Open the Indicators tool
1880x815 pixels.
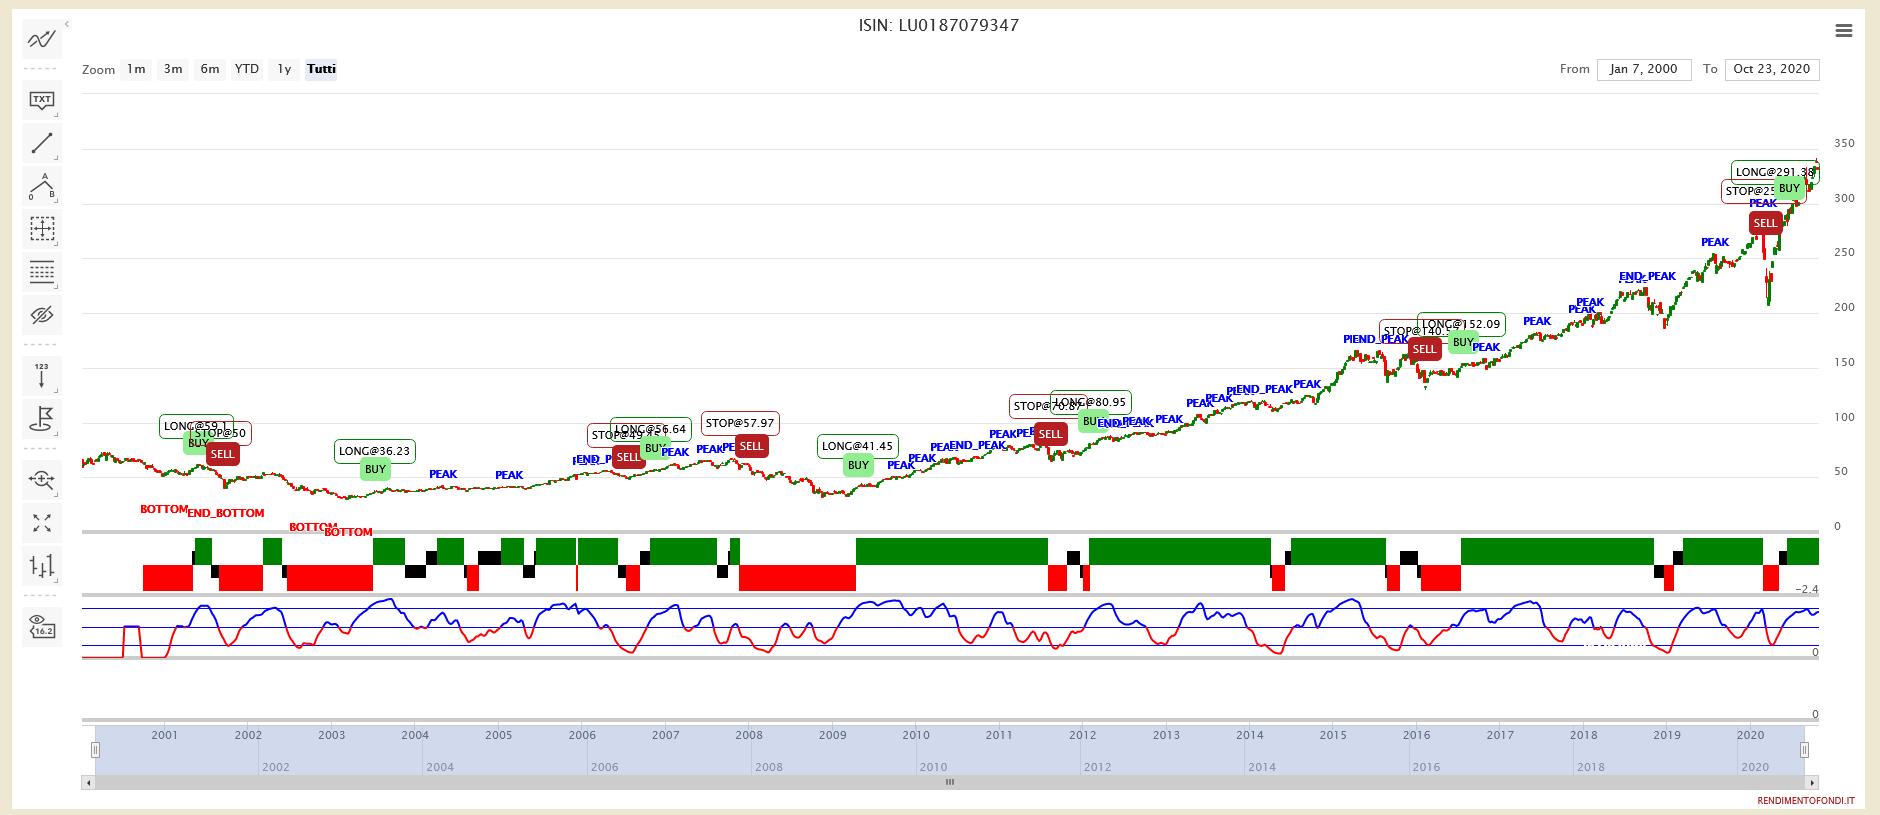click(41, 40)
